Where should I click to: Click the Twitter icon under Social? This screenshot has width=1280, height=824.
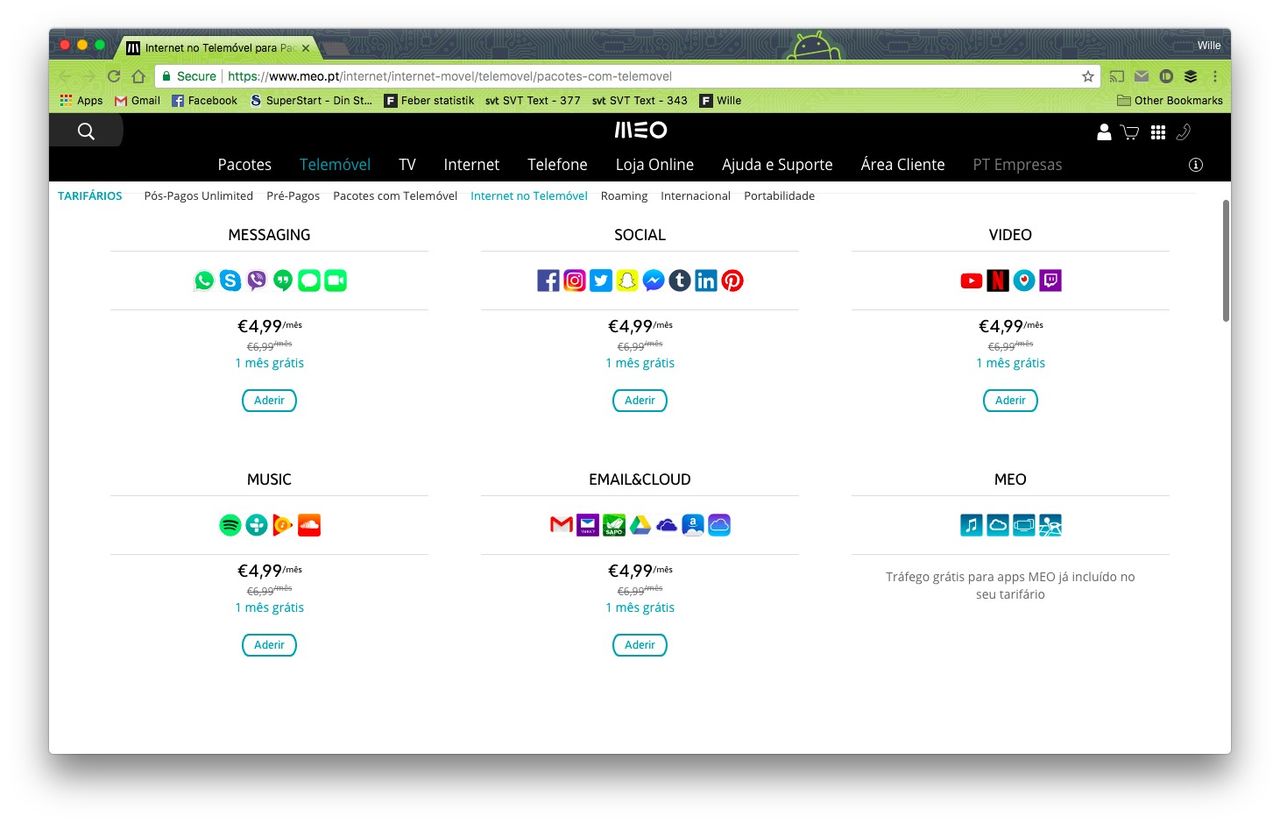601,281
